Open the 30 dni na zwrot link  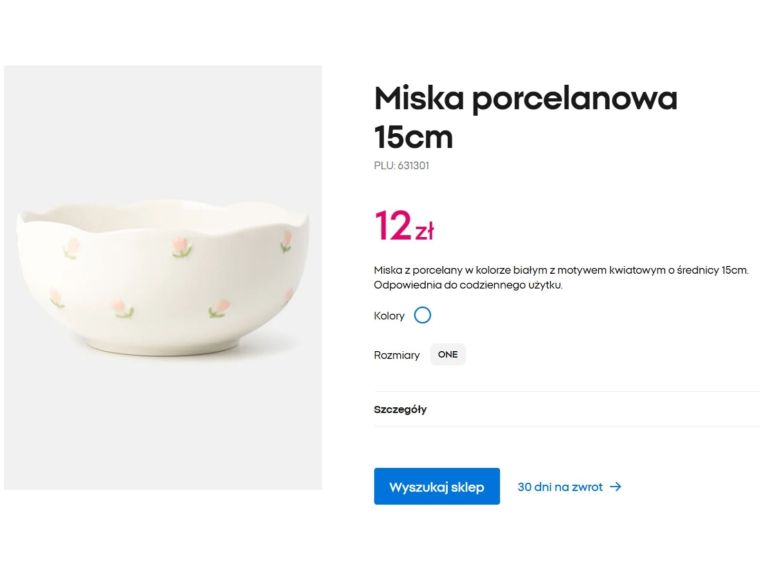tap(560, 487)
